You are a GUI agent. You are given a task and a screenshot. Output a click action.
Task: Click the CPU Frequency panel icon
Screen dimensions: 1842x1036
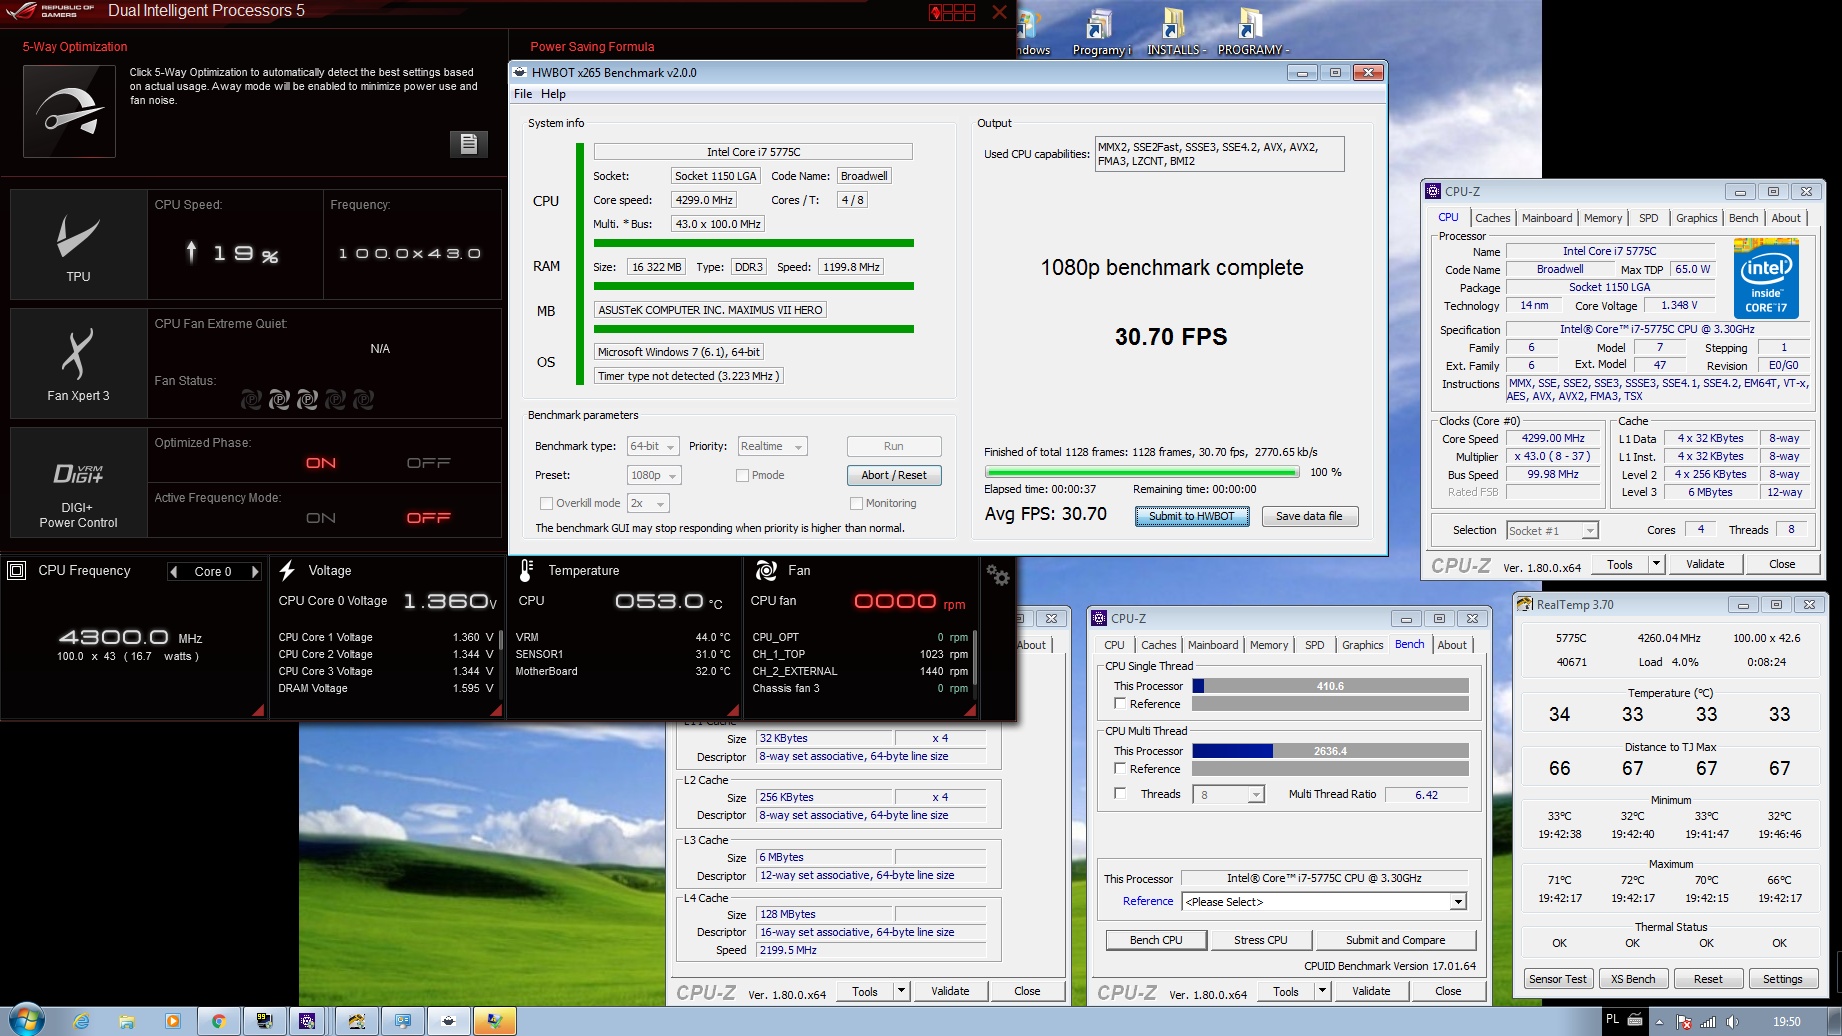point(16,571)
